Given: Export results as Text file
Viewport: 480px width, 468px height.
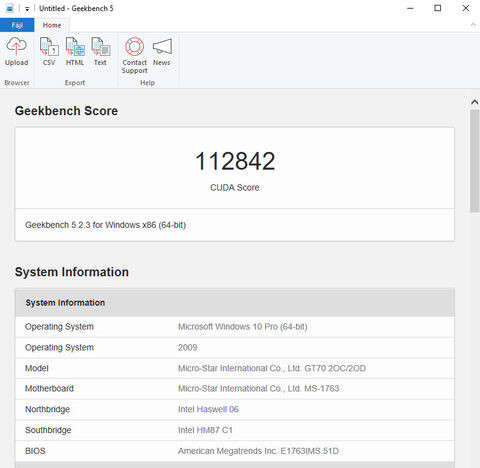Looking at the screenshot, I should [x=100, y=52].
